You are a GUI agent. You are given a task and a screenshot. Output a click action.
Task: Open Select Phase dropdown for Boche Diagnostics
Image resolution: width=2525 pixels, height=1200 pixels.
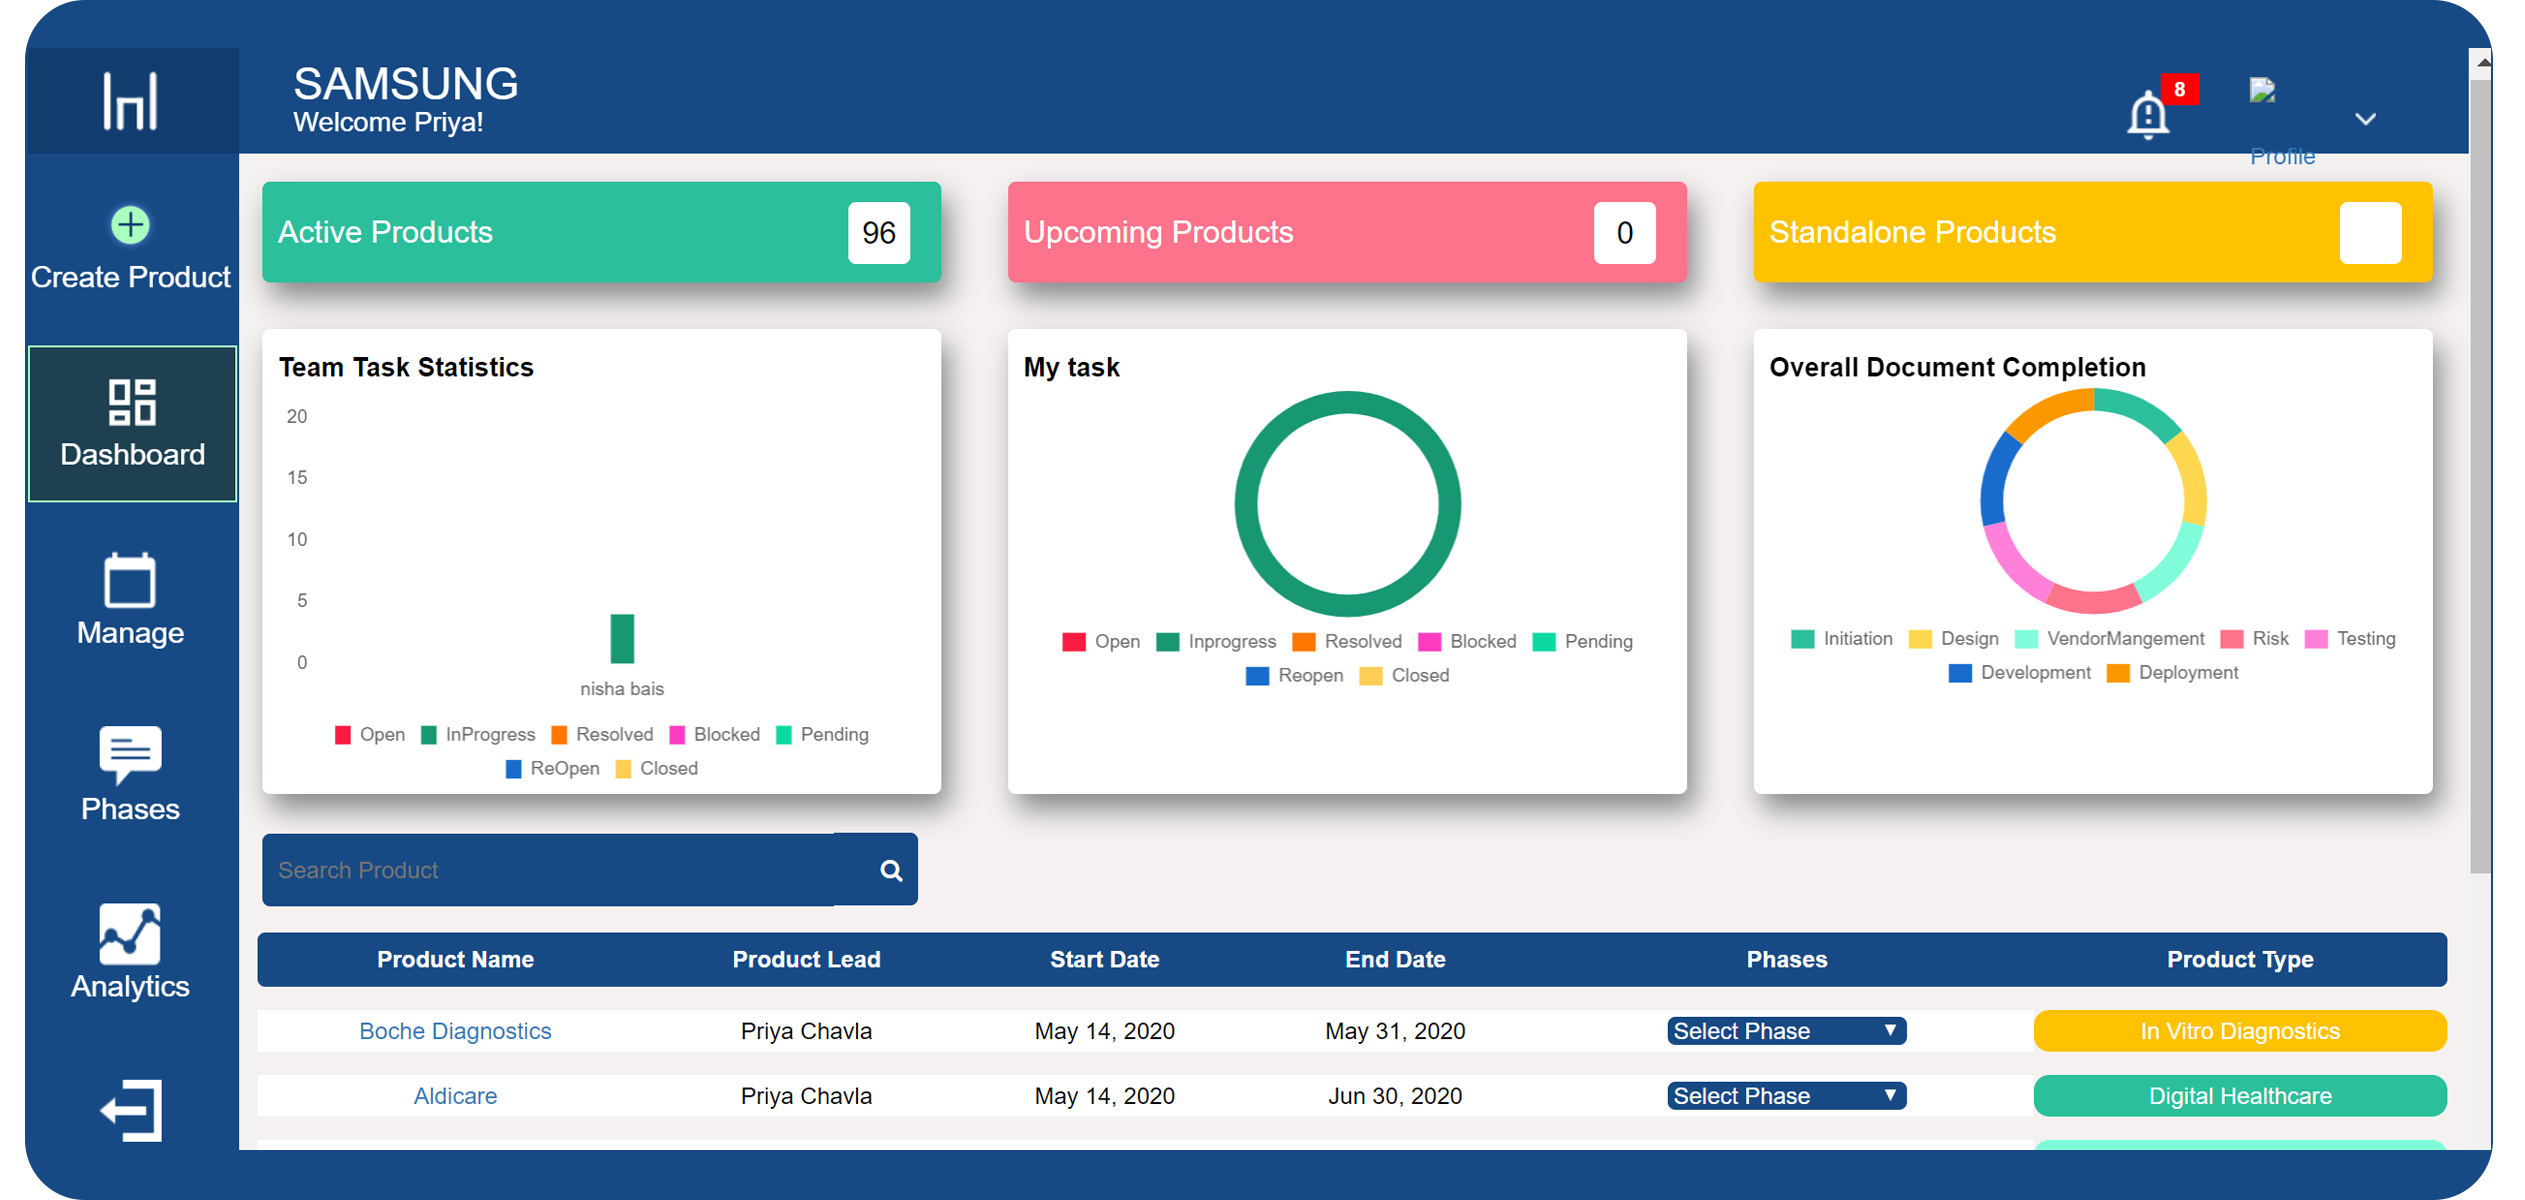point(1786,1031)
